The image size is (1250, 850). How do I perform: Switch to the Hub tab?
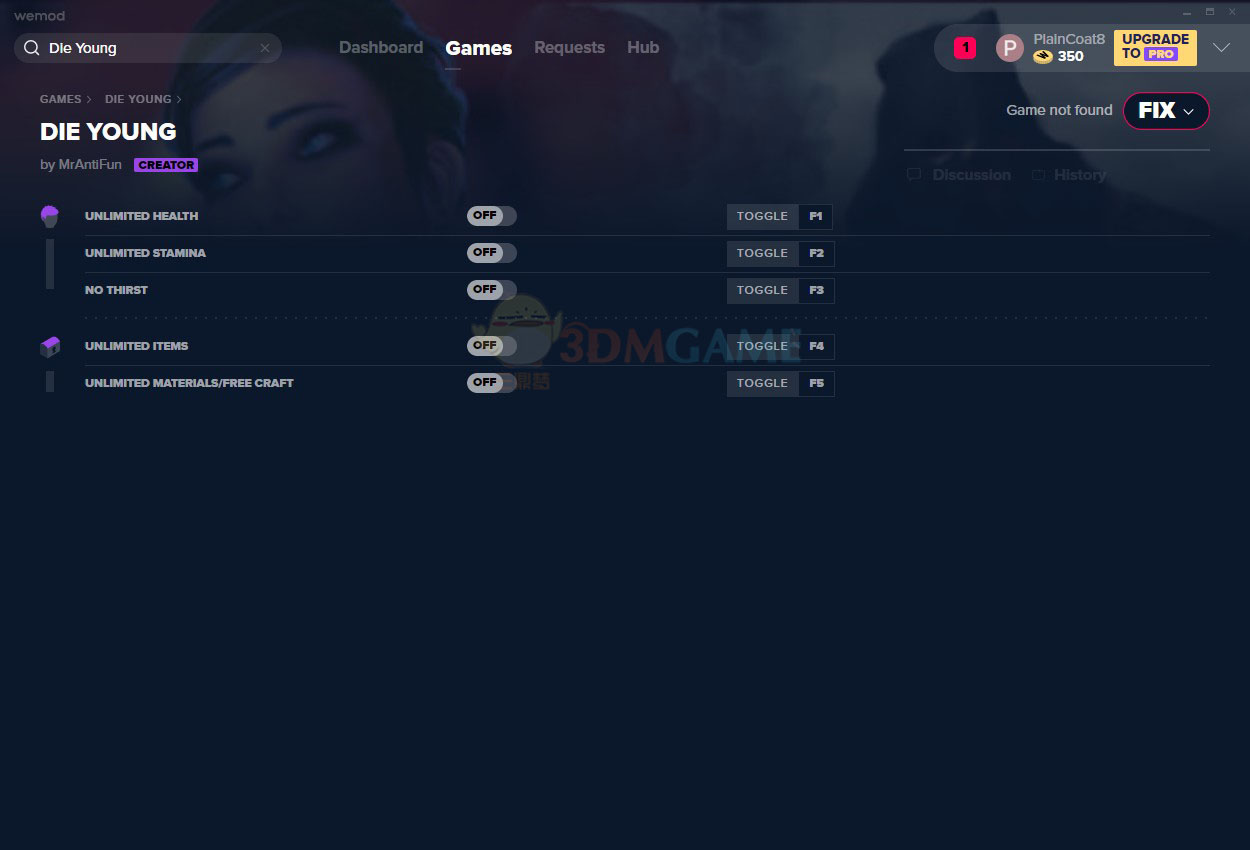click(x=643, y=48)
